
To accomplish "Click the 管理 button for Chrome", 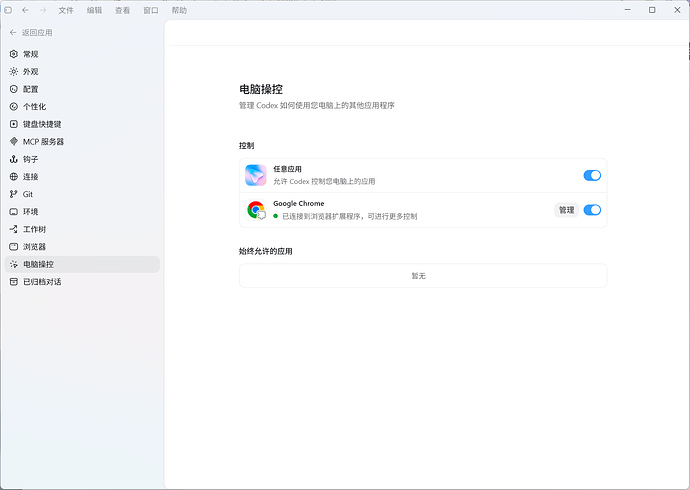I will (x=566, y=210).
